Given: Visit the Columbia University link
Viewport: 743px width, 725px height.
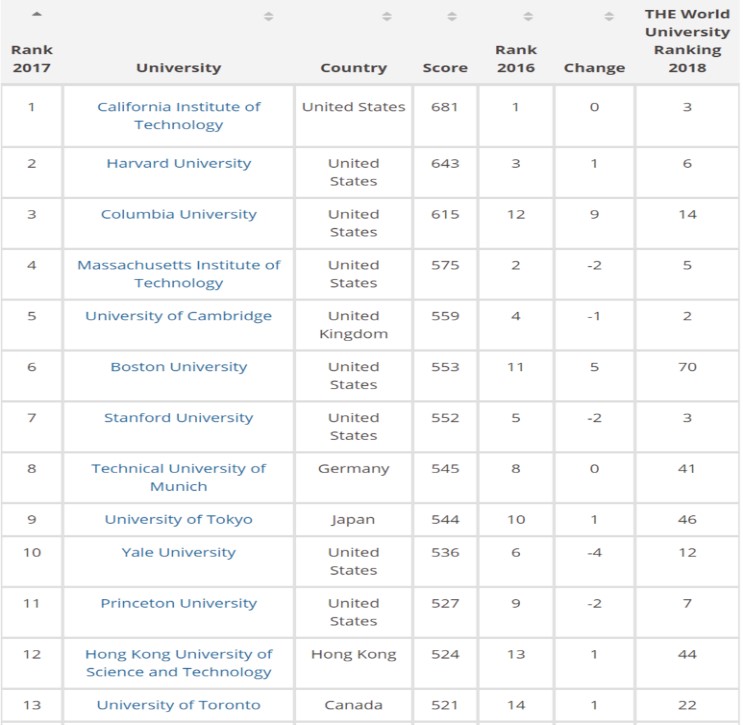Looking at the screenshot, I should 179,214.
